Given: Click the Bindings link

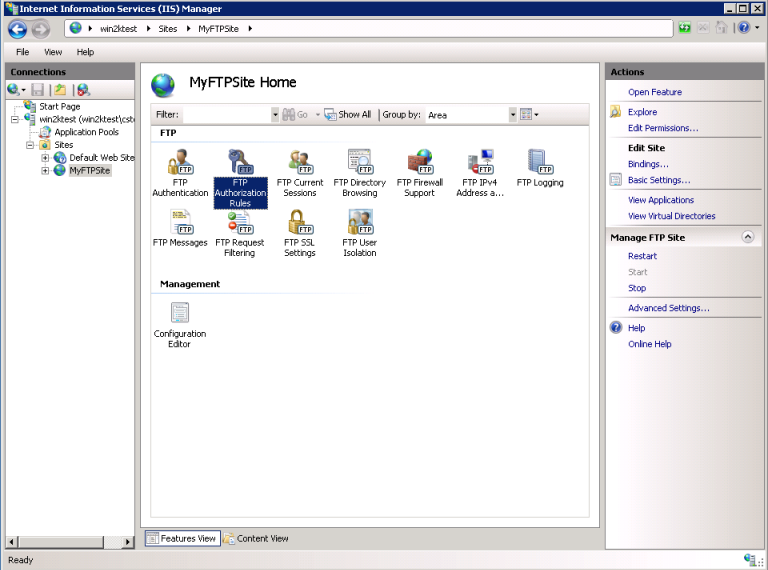Looking at the screenshot, I should coord(648,164).
